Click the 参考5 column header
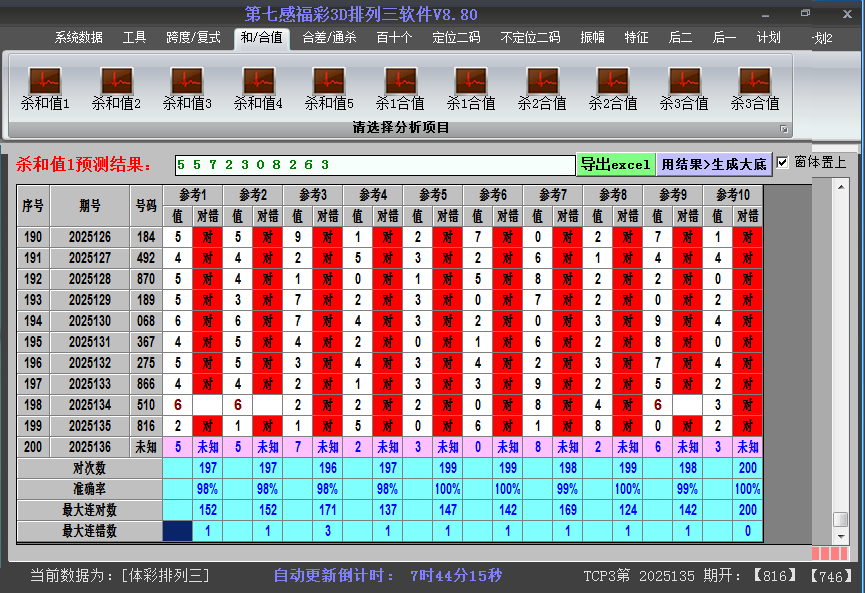 [433, 195]
